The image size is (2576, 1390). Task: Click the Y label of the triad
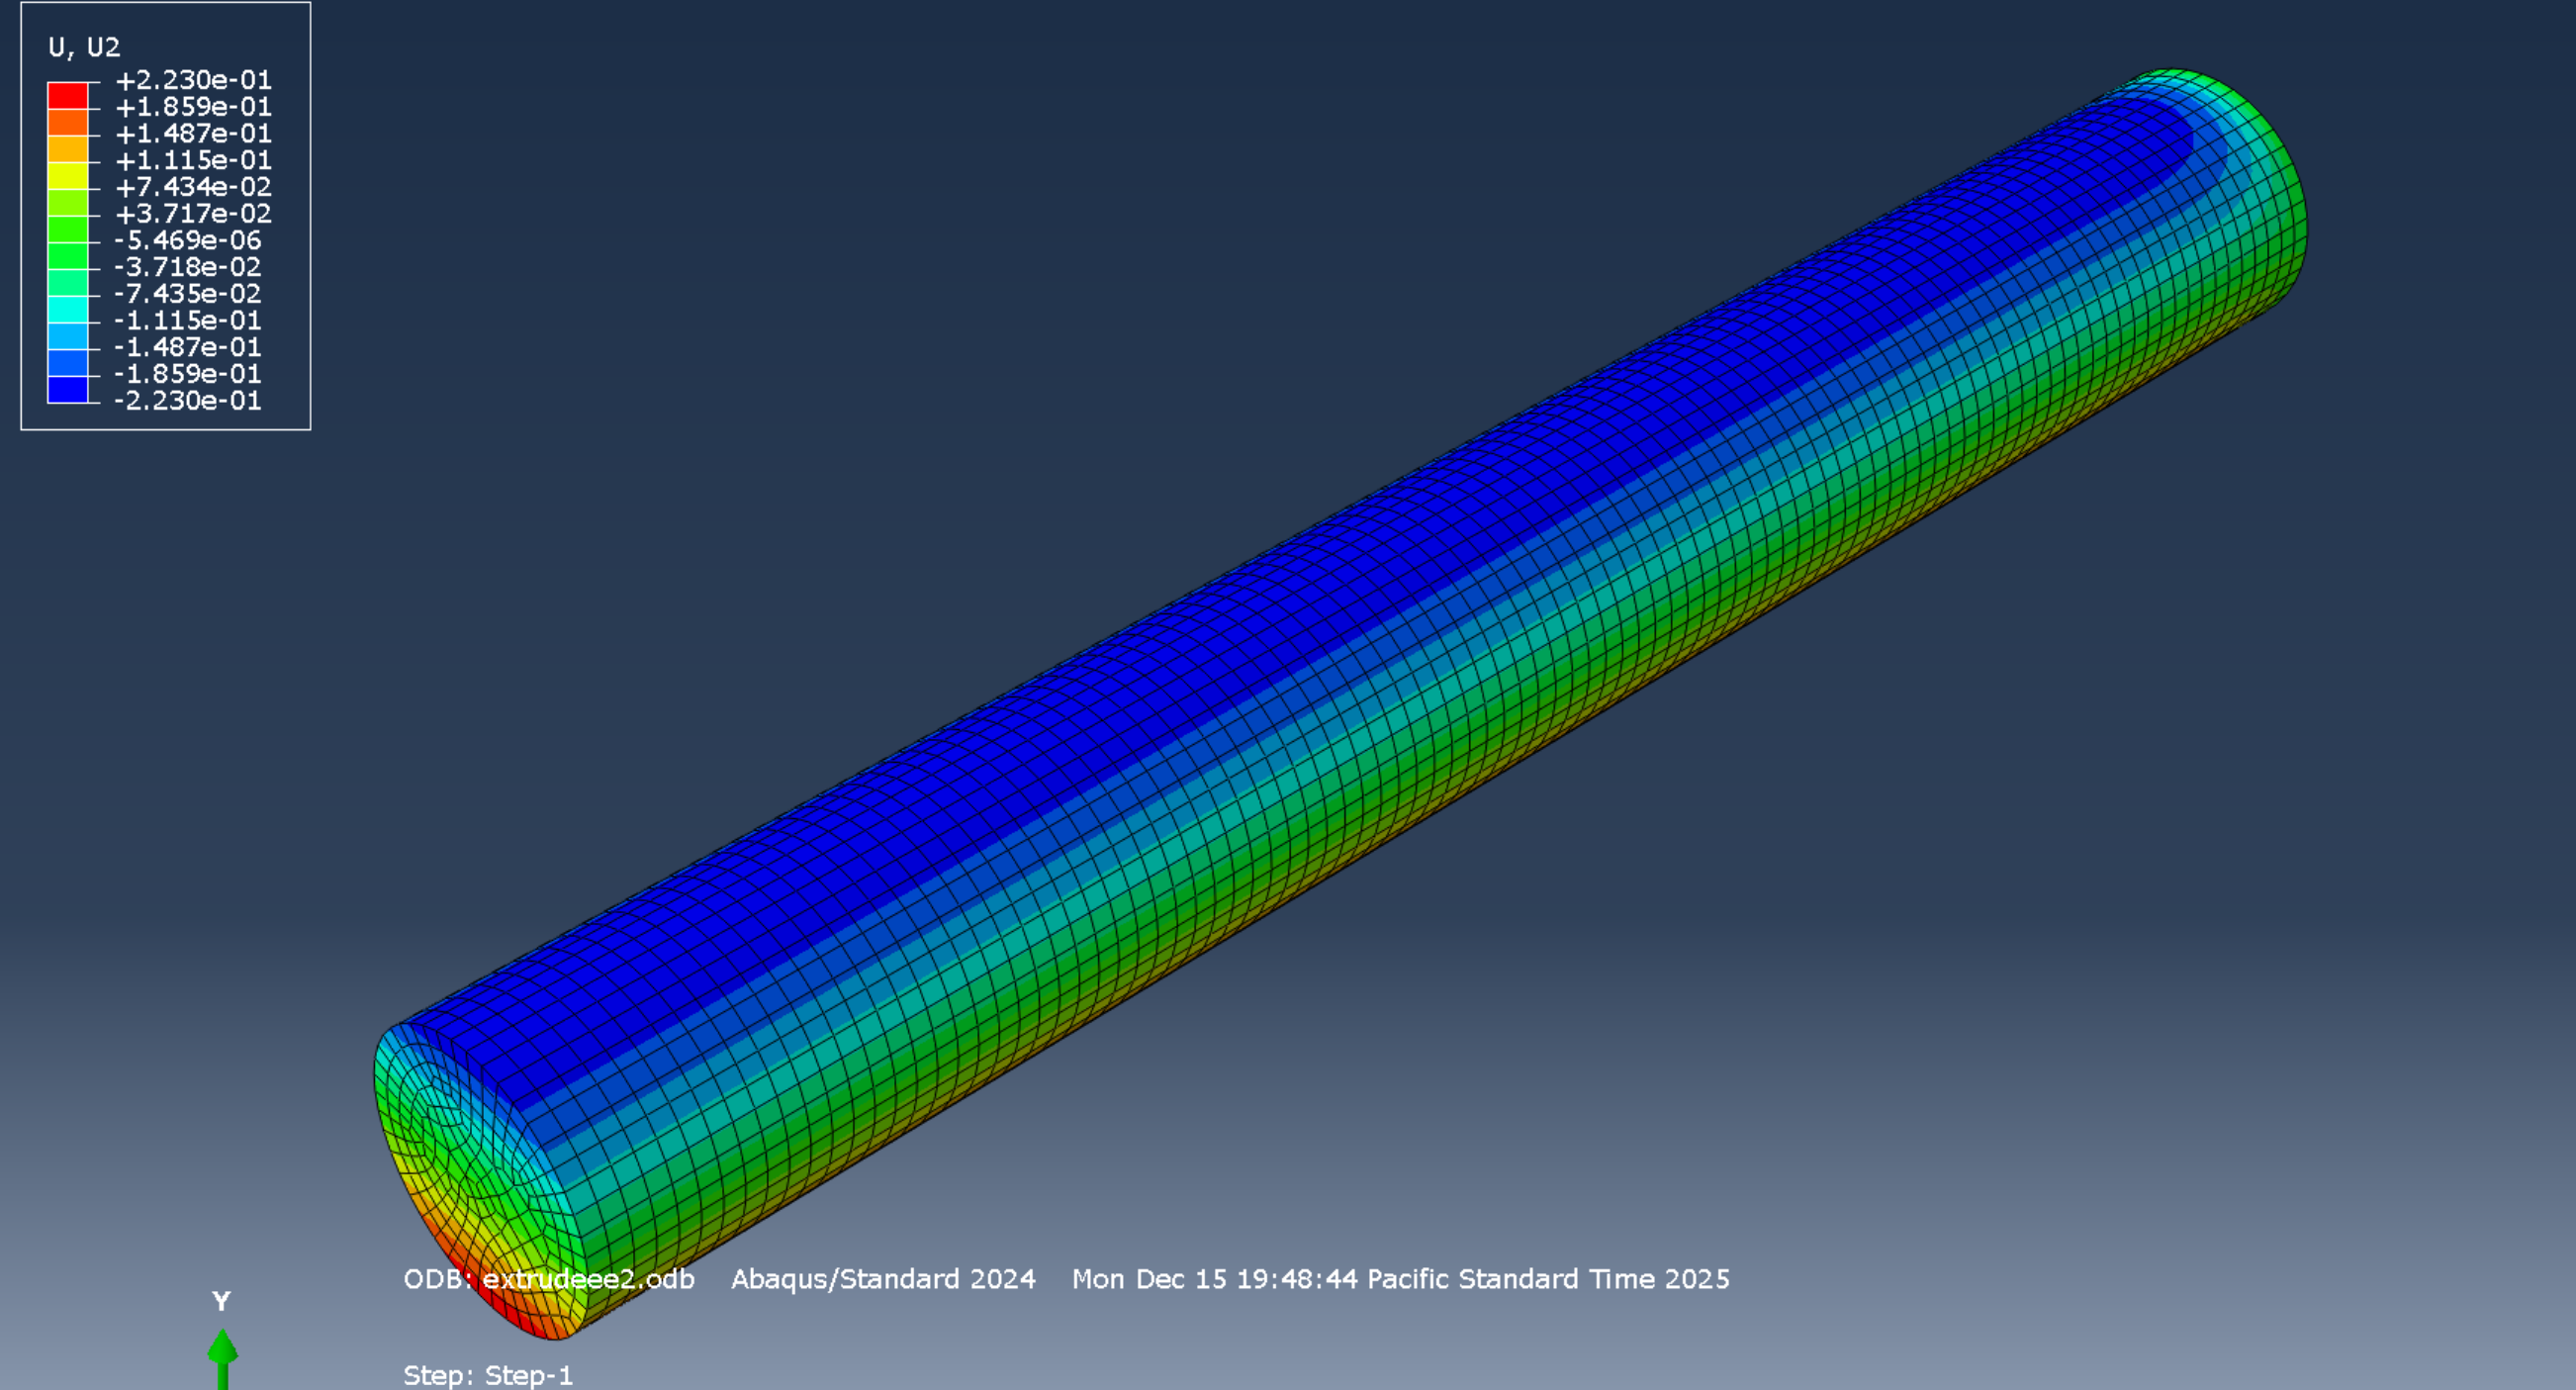[221, 1301]
